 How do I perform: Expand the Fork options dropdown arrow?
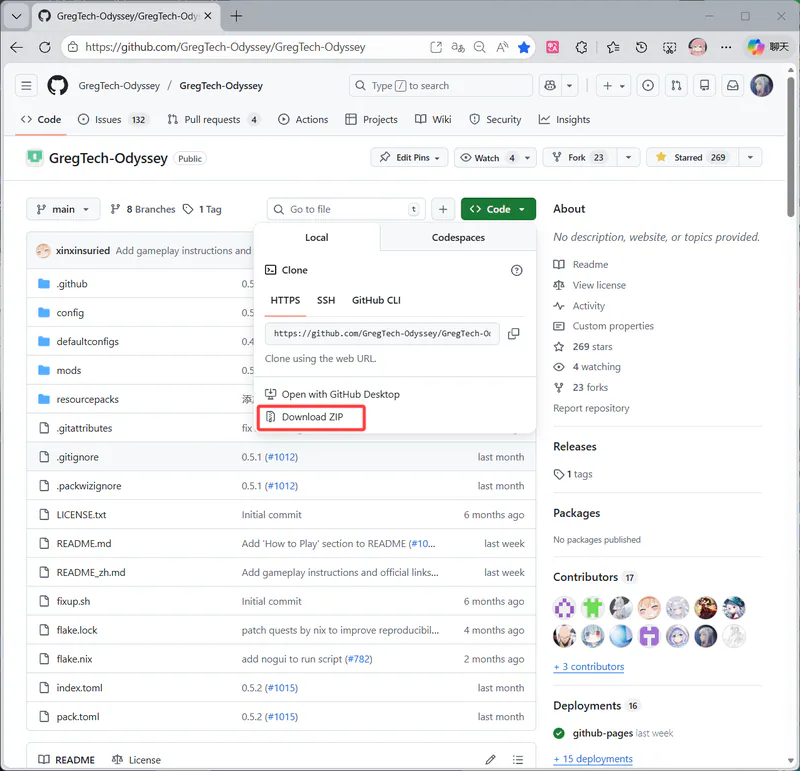[x=629, y=158]
